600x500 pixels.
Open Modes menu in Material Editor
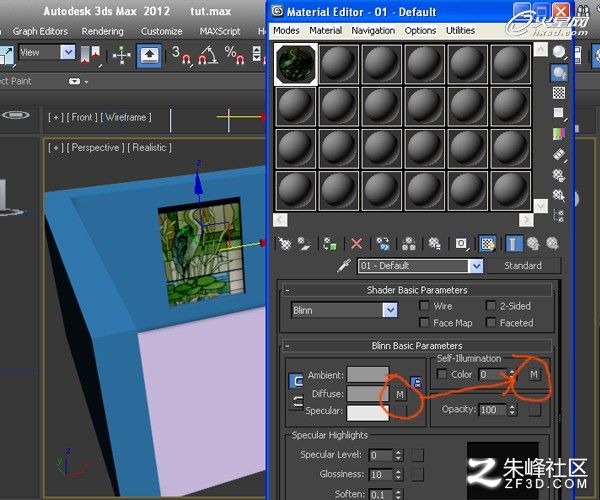tap(286, 30)
